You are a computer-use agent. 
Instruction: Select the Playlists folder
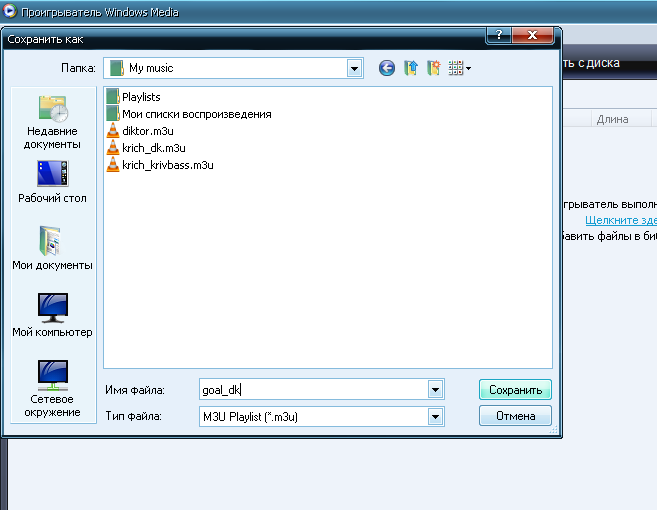tap(133, 97)
